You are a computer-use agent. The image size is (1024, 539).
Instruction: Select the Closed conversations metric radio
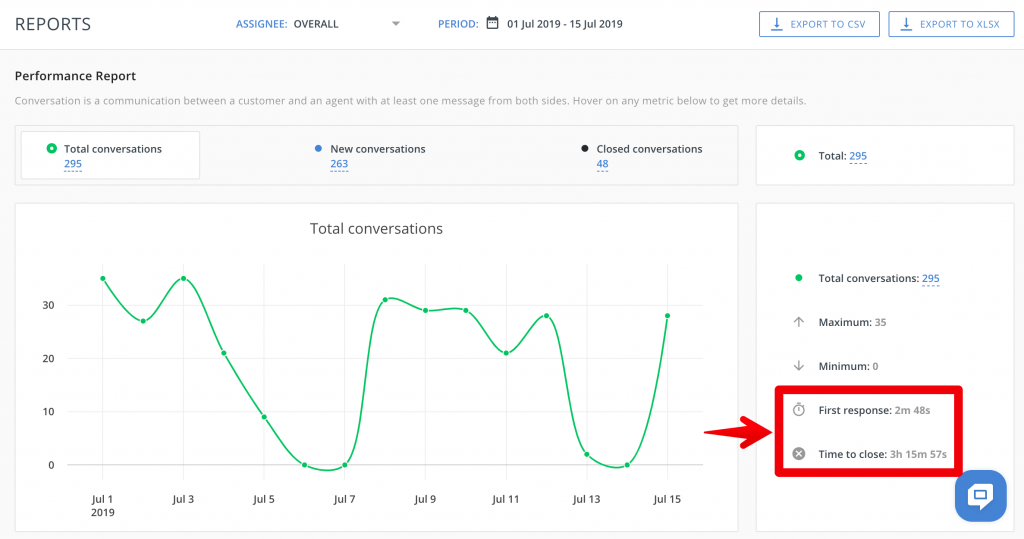point(584,148)
